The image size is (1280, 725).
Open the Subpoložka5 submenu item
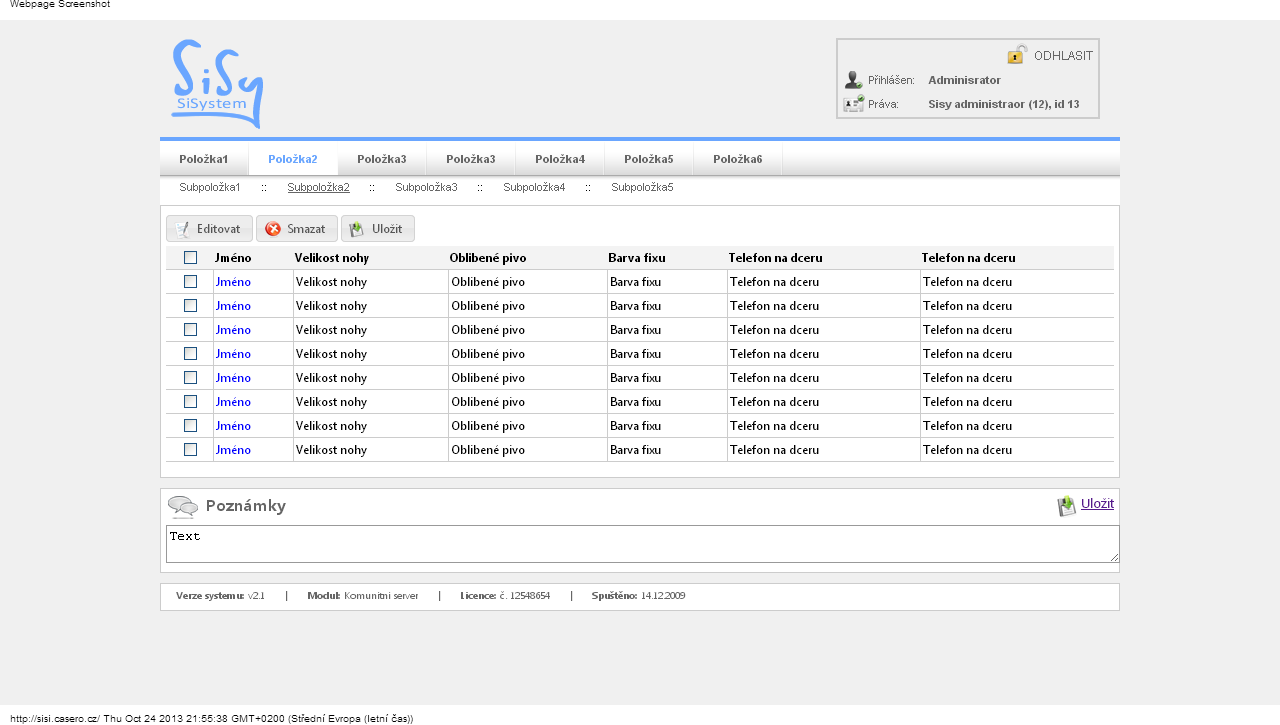pyautogui.click(x=642, y=187)
